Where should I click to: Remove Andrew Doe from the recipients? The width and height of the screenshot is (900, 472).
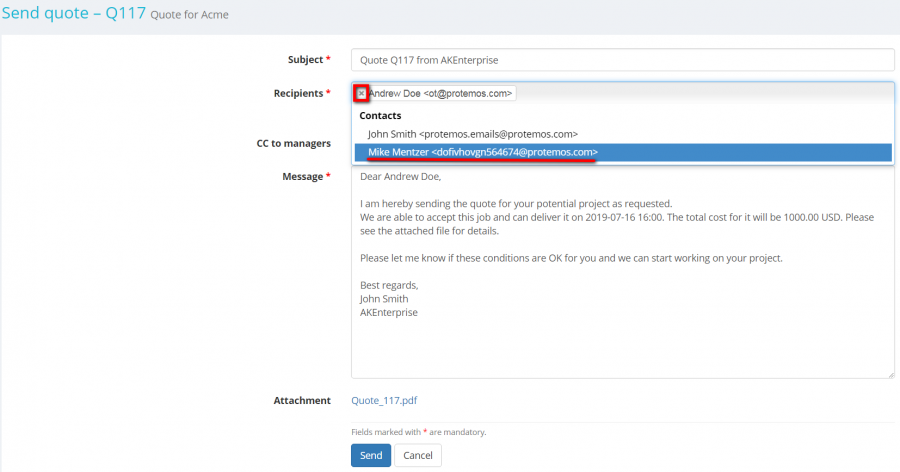pos(362,94)
